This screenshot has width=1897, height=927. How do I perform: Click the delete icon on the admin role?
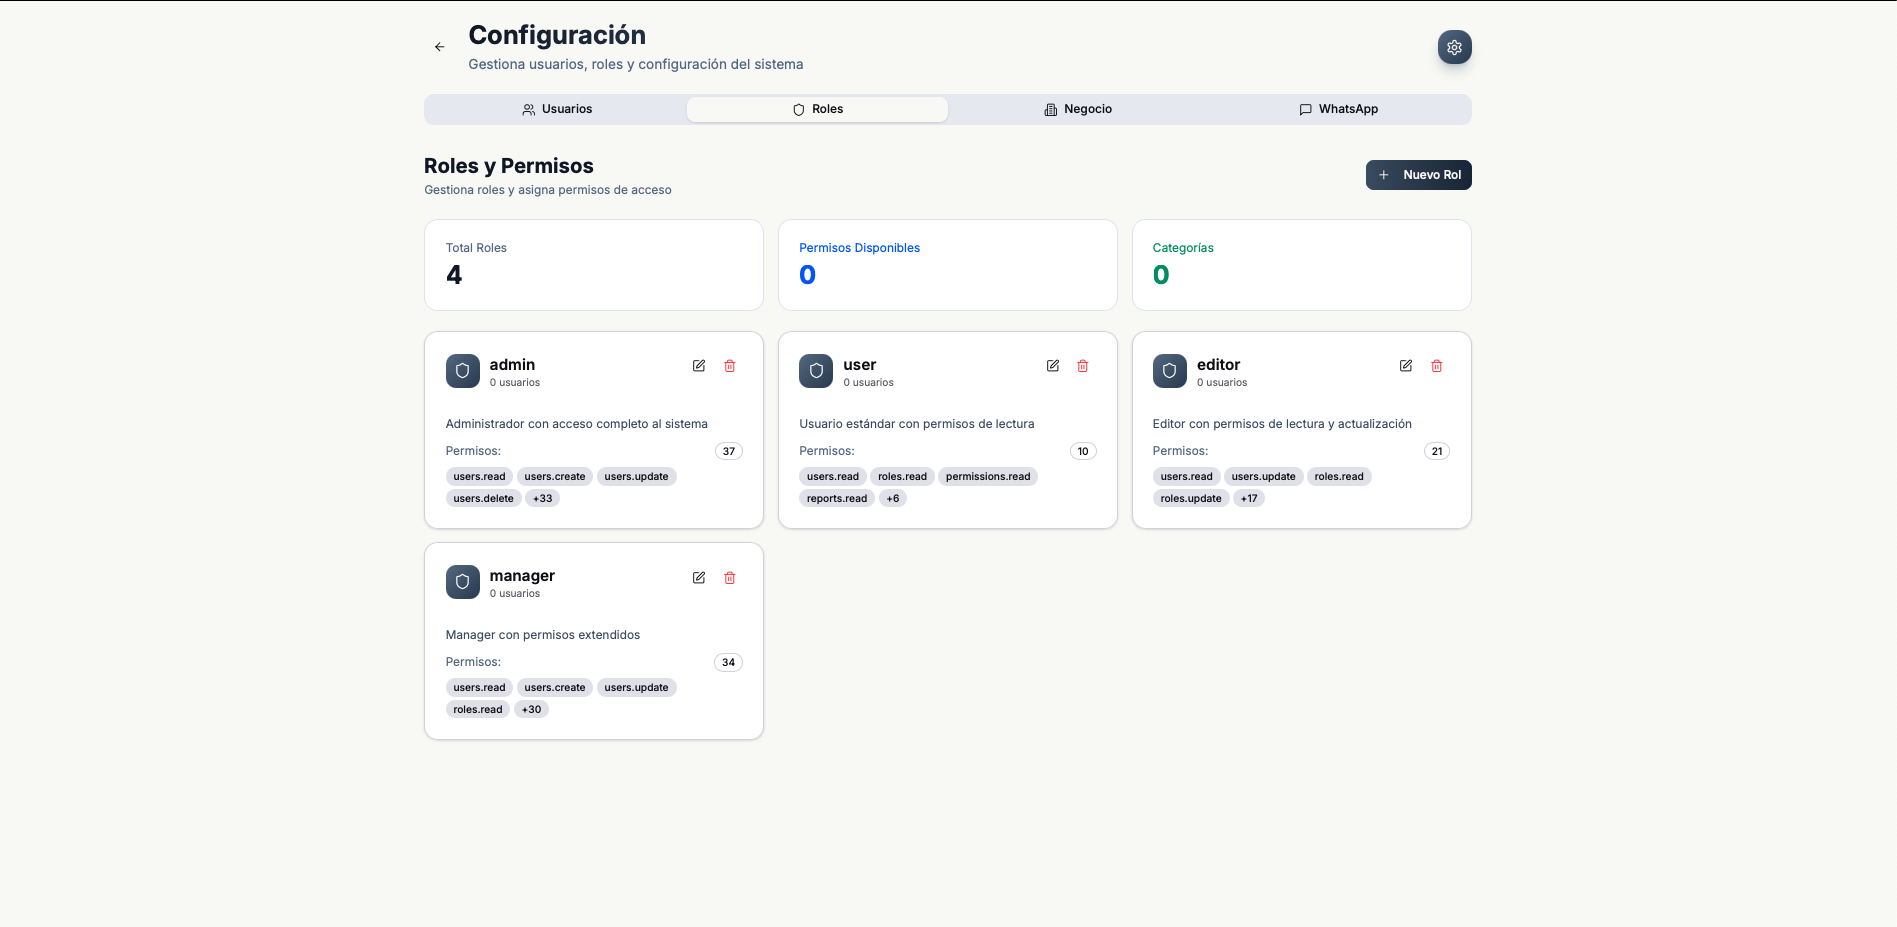(x=730, y=366)
